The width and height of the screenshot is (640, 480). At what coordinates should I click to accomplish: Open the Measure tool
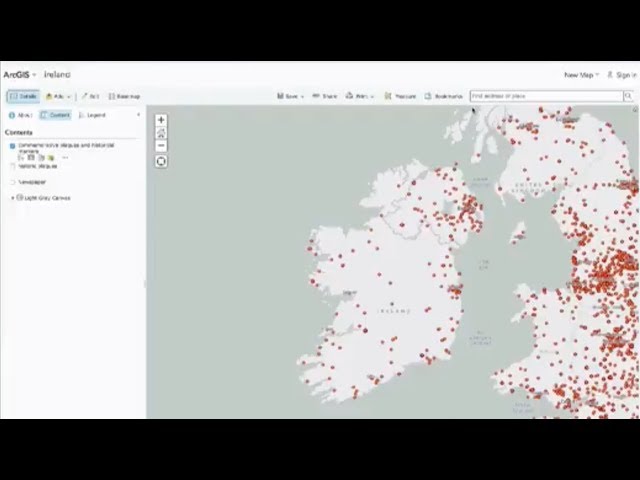[400, 96]
